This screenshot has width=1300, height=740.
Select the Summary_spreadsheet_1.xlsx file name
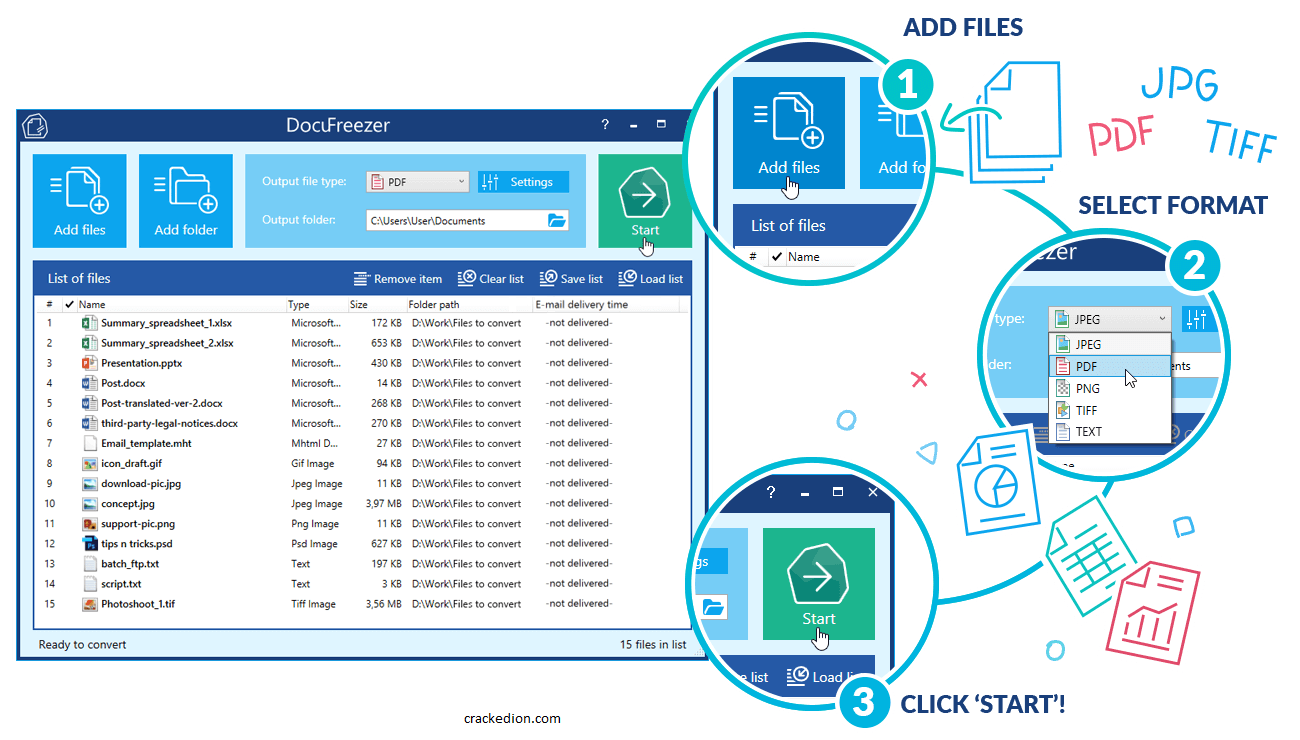(167, 323)
